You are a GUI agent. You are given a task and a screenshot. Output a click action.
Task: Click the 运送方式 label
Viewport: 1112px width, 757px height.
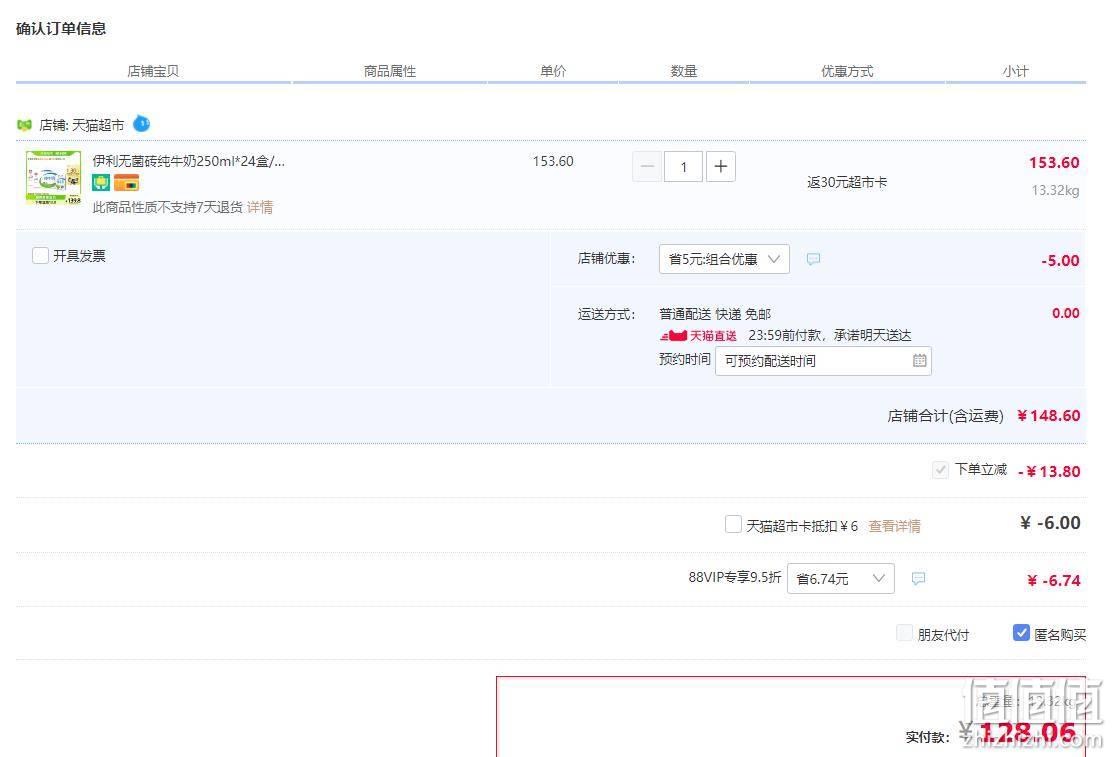coord(606,314)
